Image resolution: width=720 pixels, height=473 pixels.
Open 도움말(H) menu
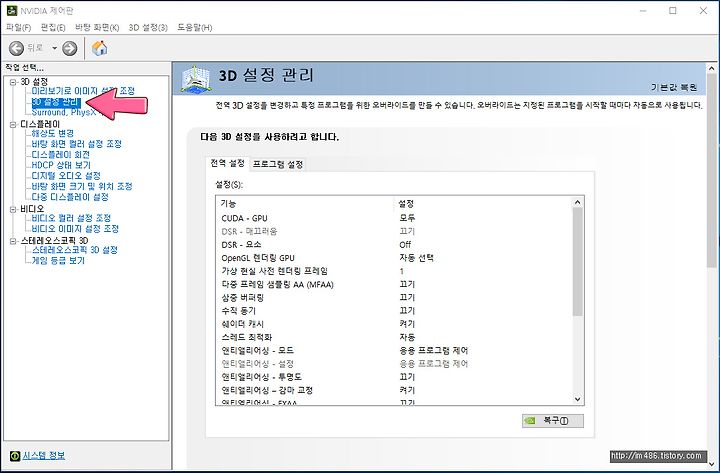pyautogui.click(x=195, y=28)
